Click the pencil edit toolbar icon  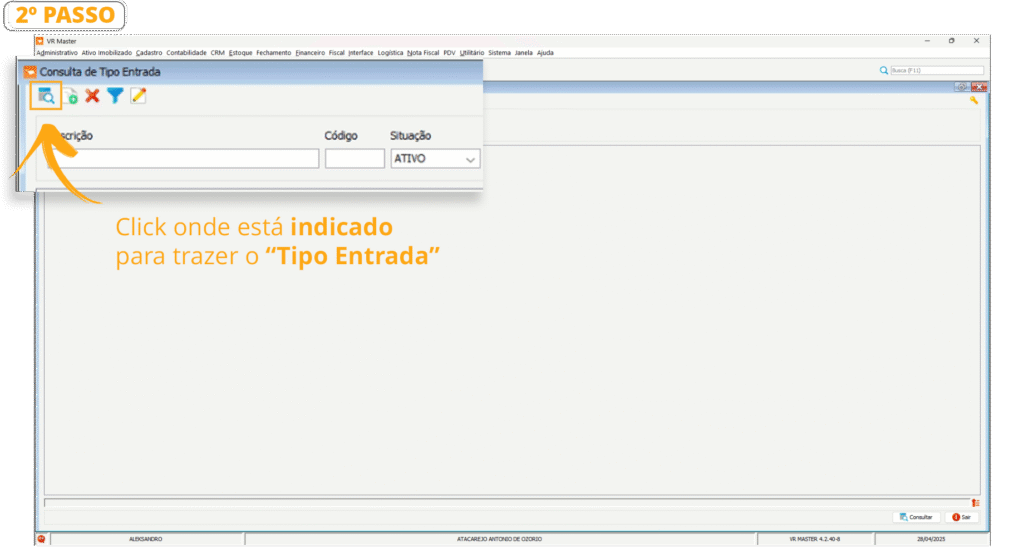tap(138, 96)
